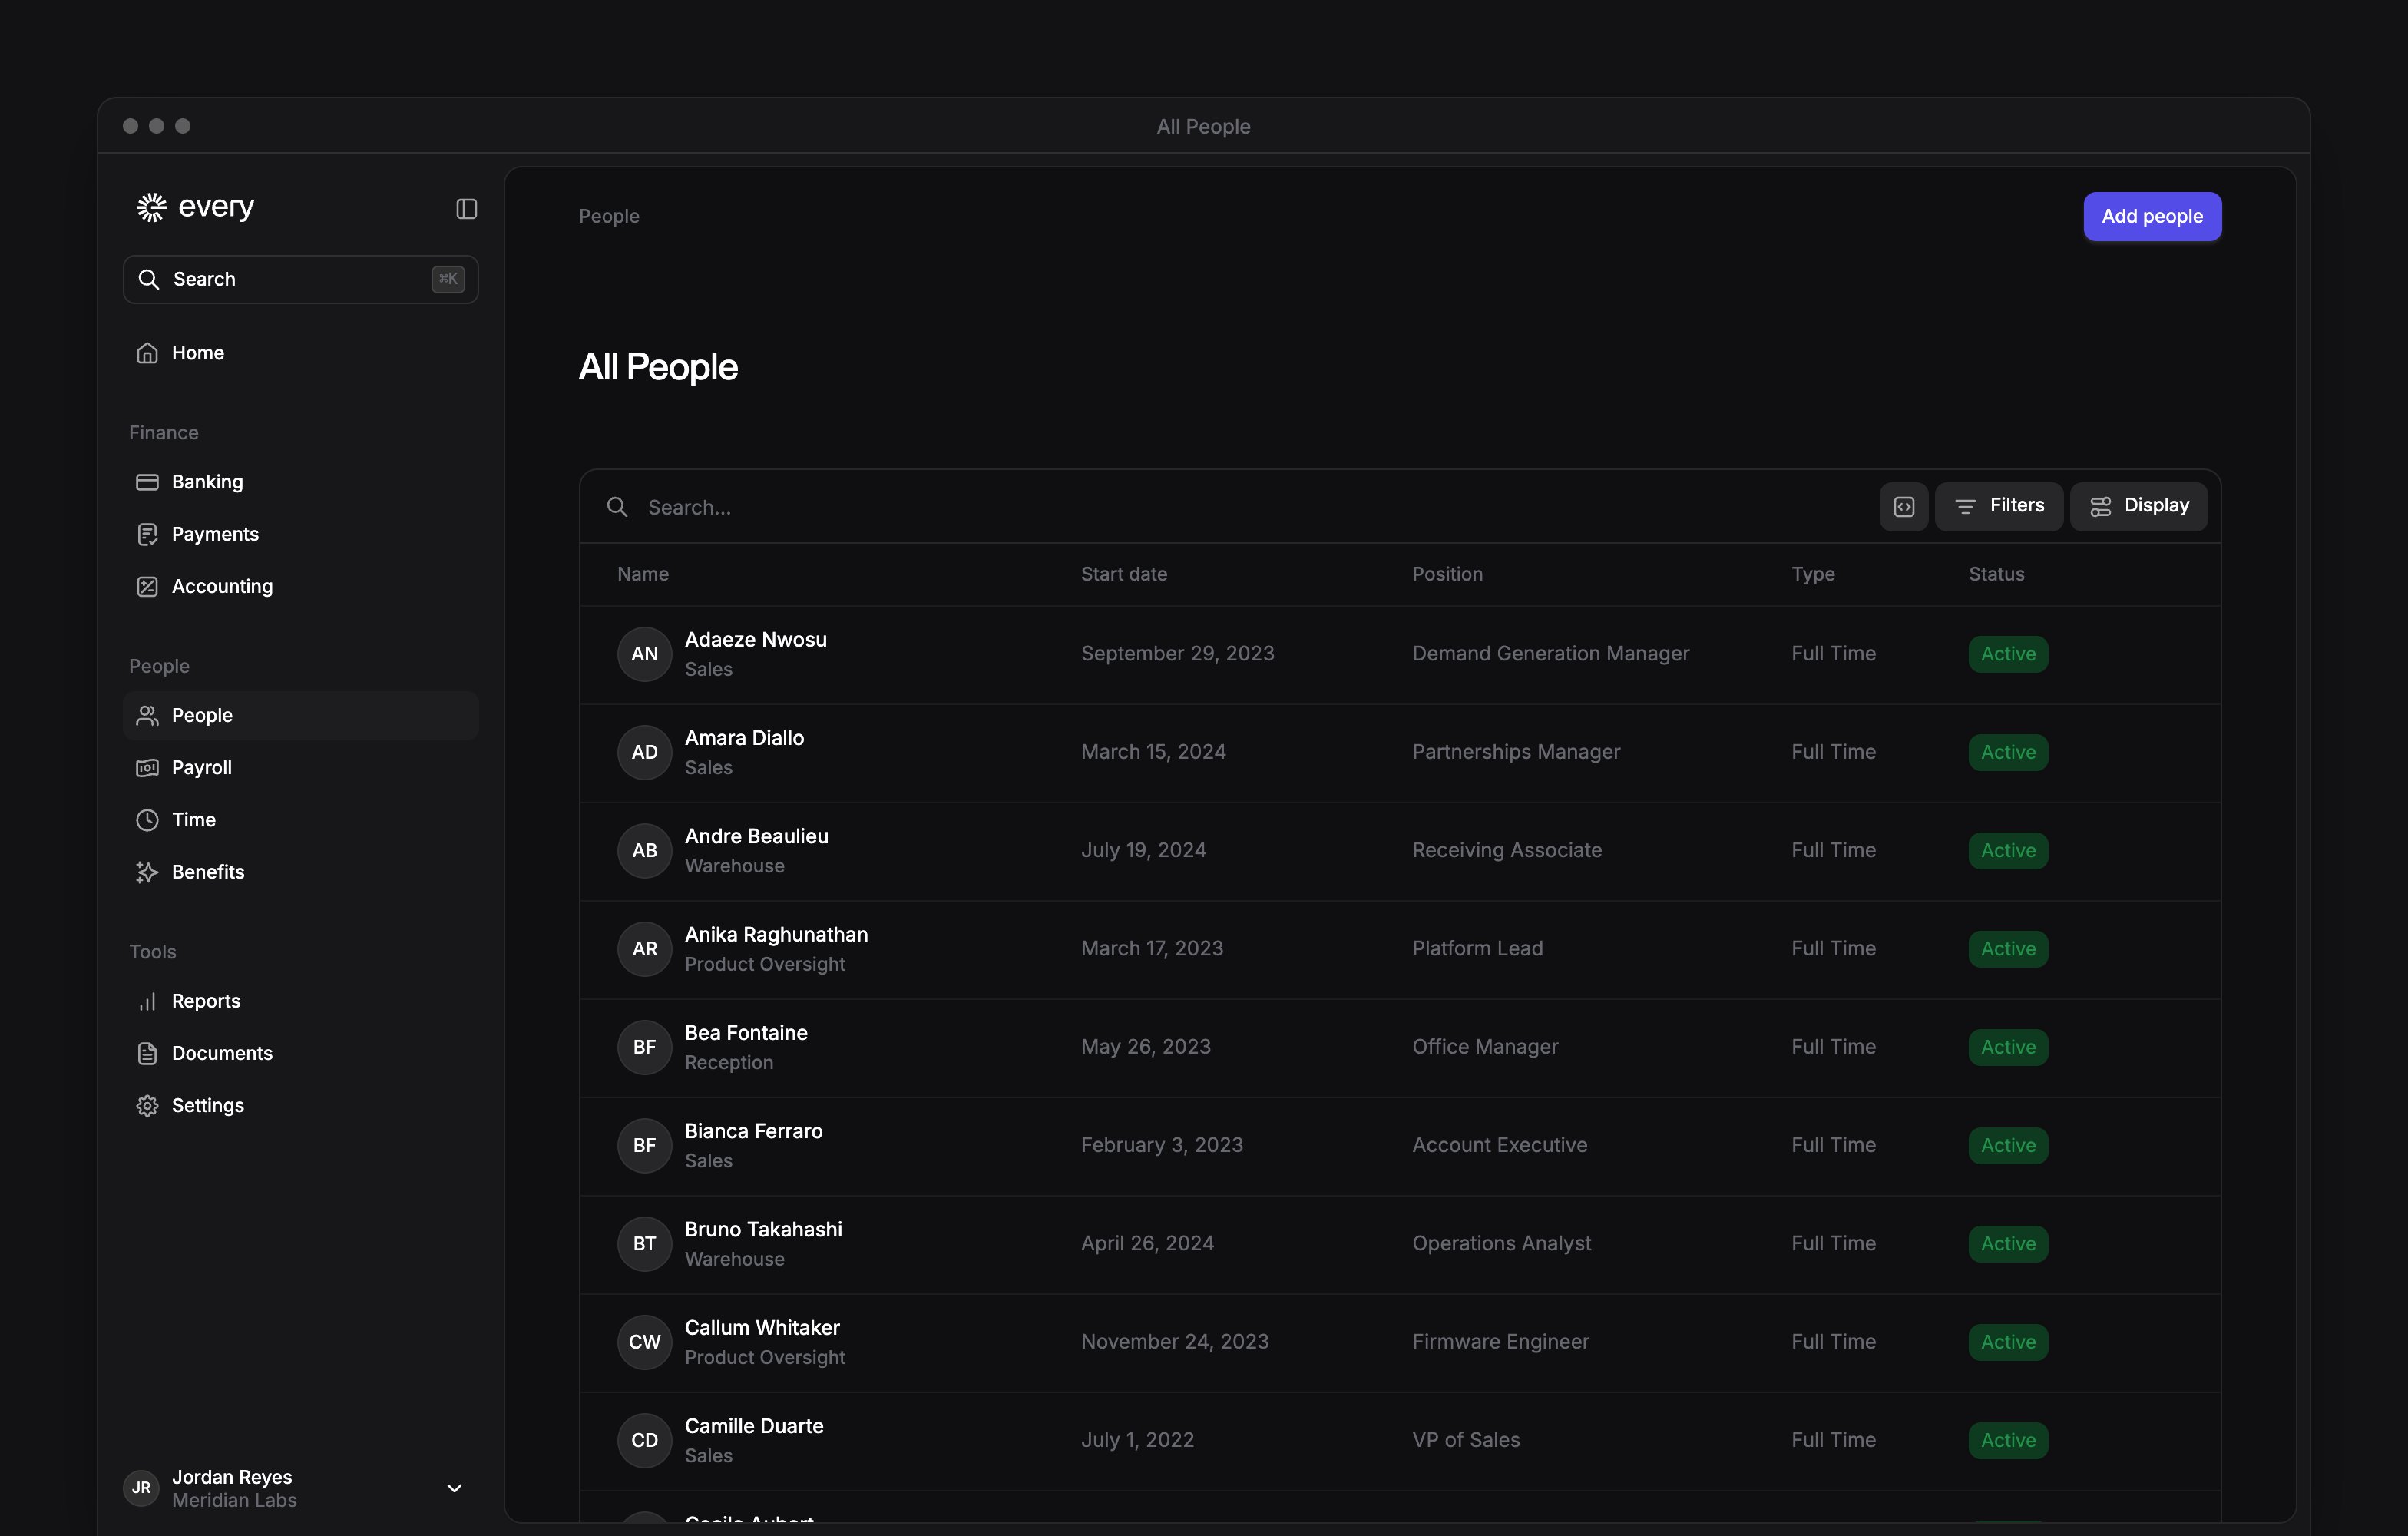Collapse the sidebar with the panel icon
The height and width of the screenshot is (1536, 2408).
tap(466, 208)
